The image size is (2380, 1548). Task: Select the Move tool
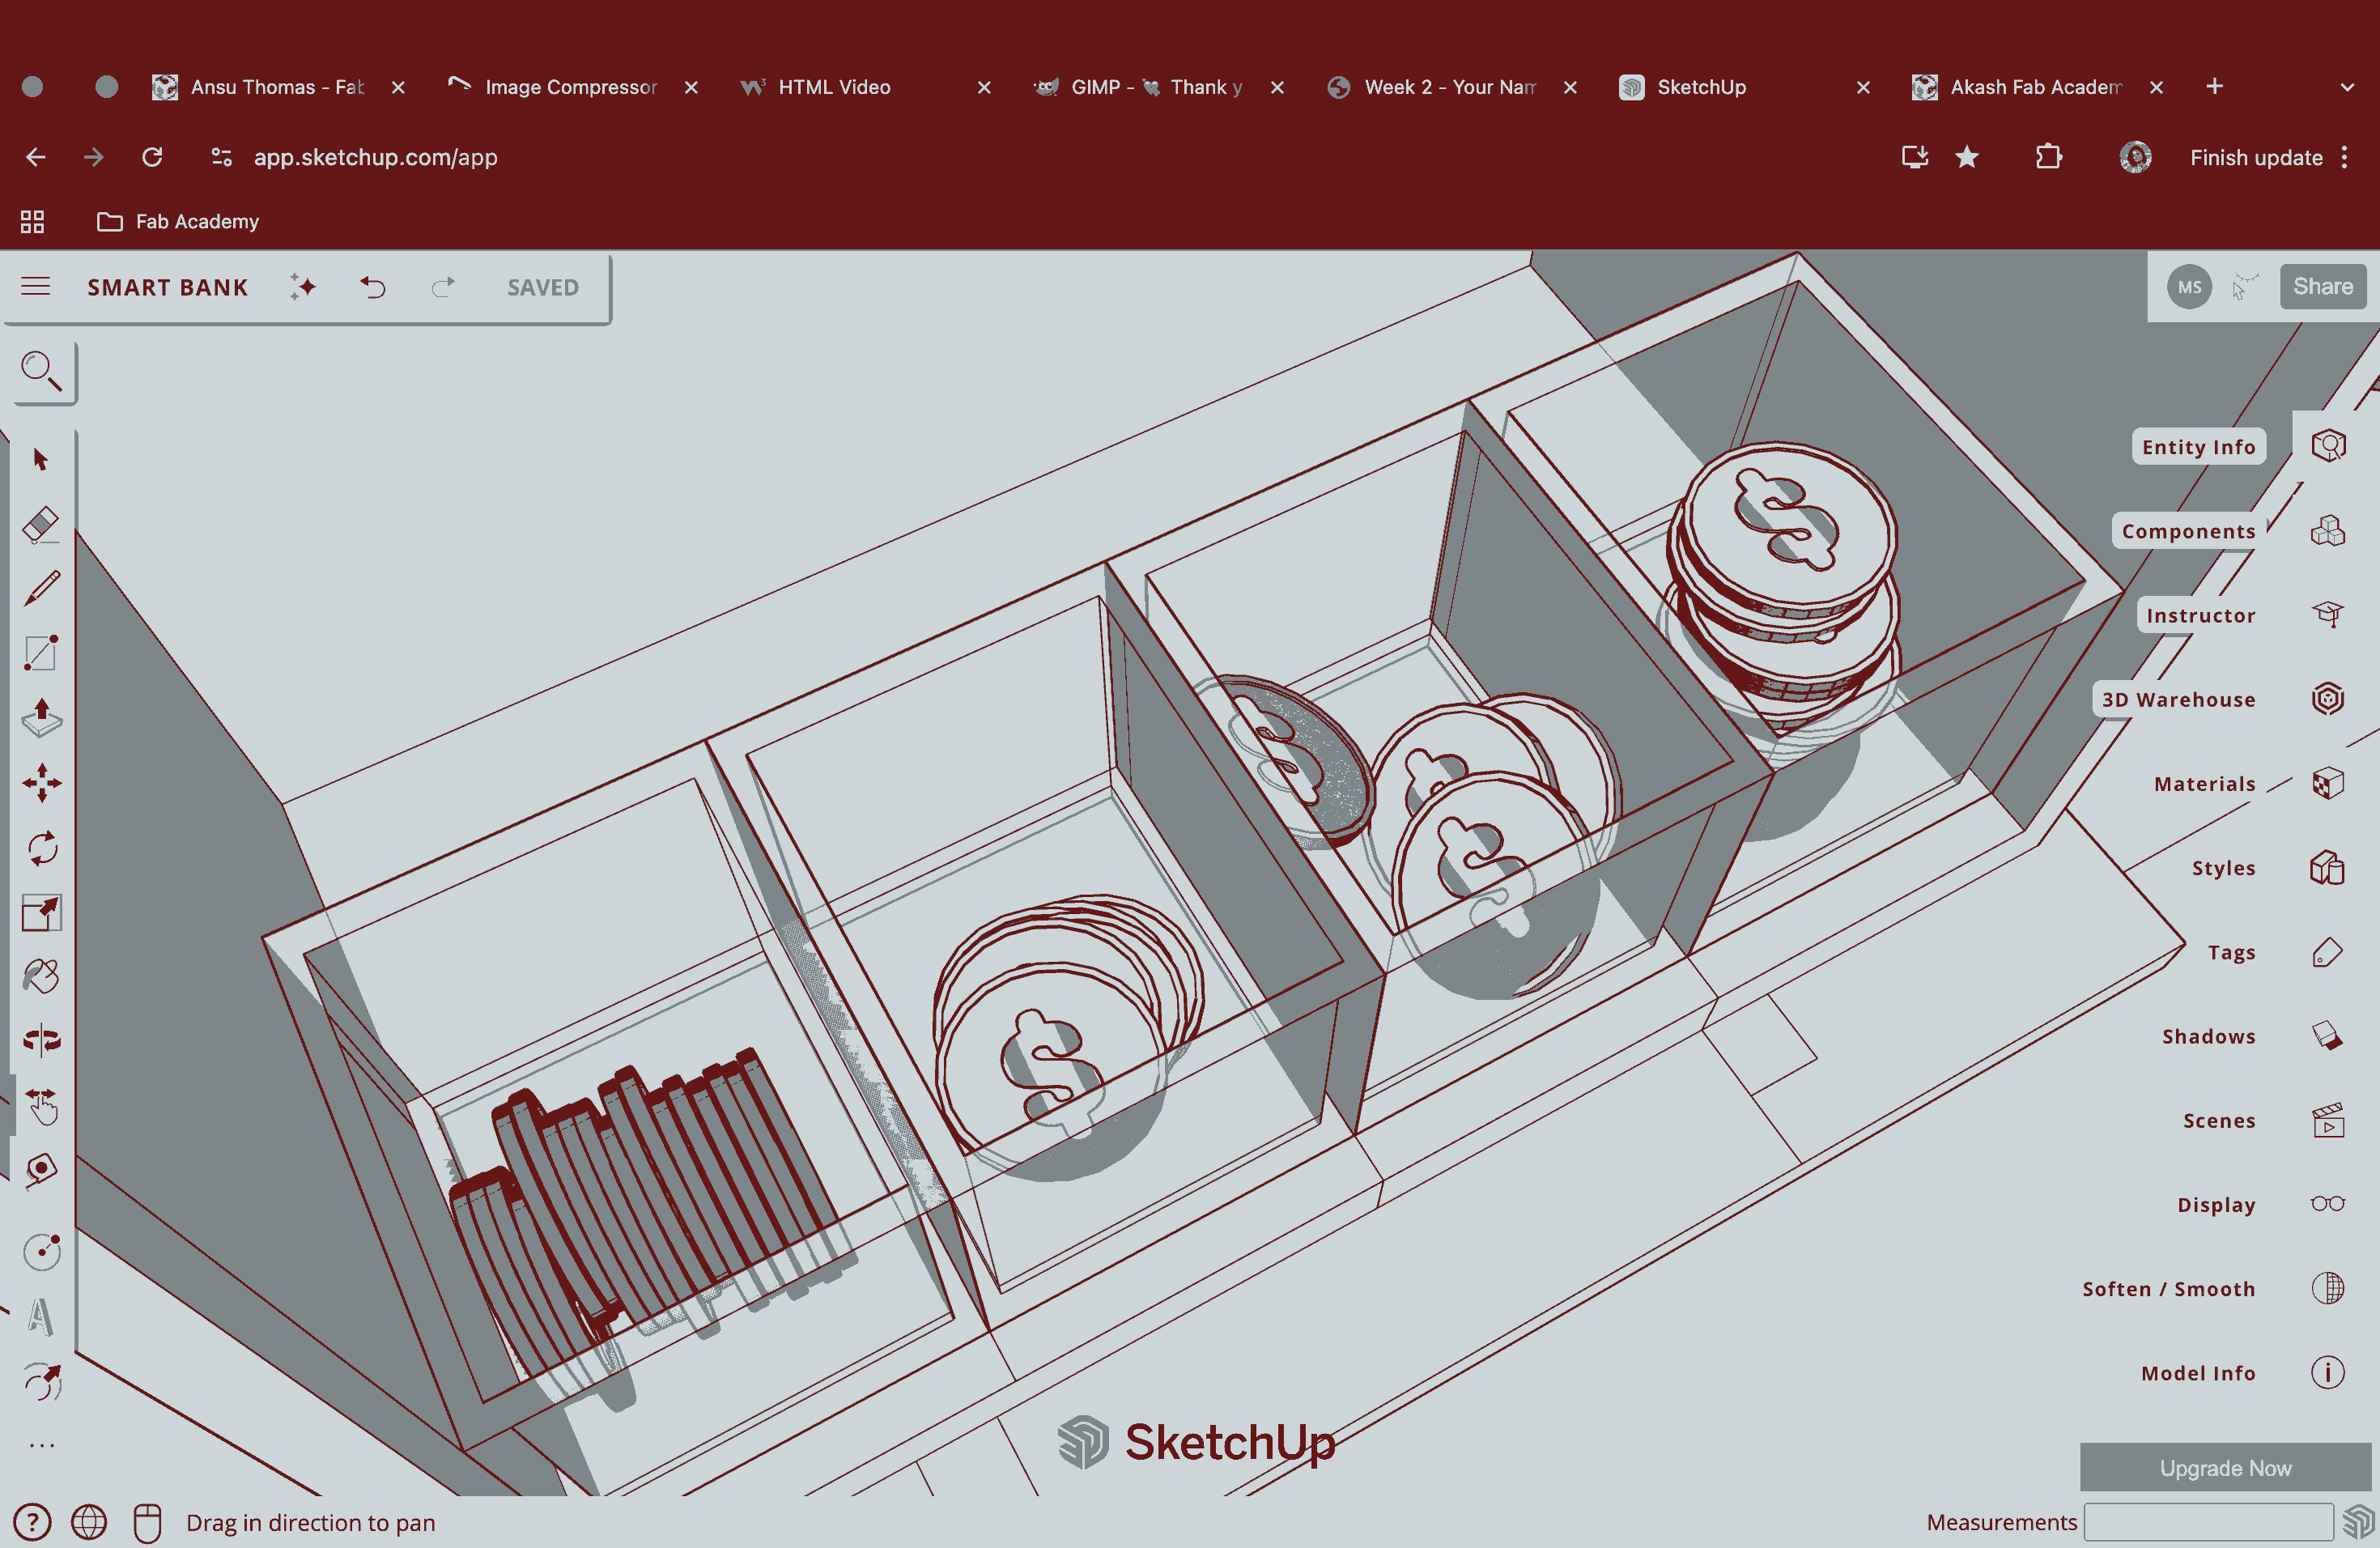[41, 783]
